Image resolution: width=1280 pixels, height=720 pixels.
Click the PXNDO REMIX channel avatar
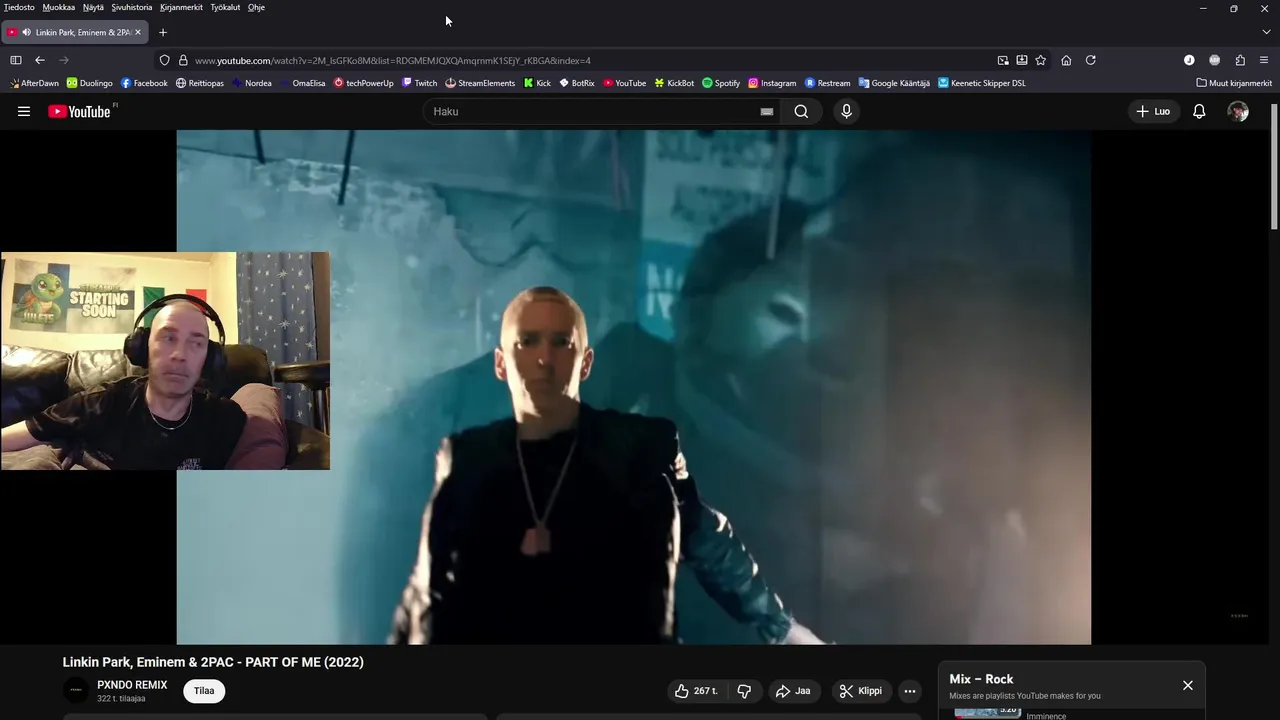(76, 690)
